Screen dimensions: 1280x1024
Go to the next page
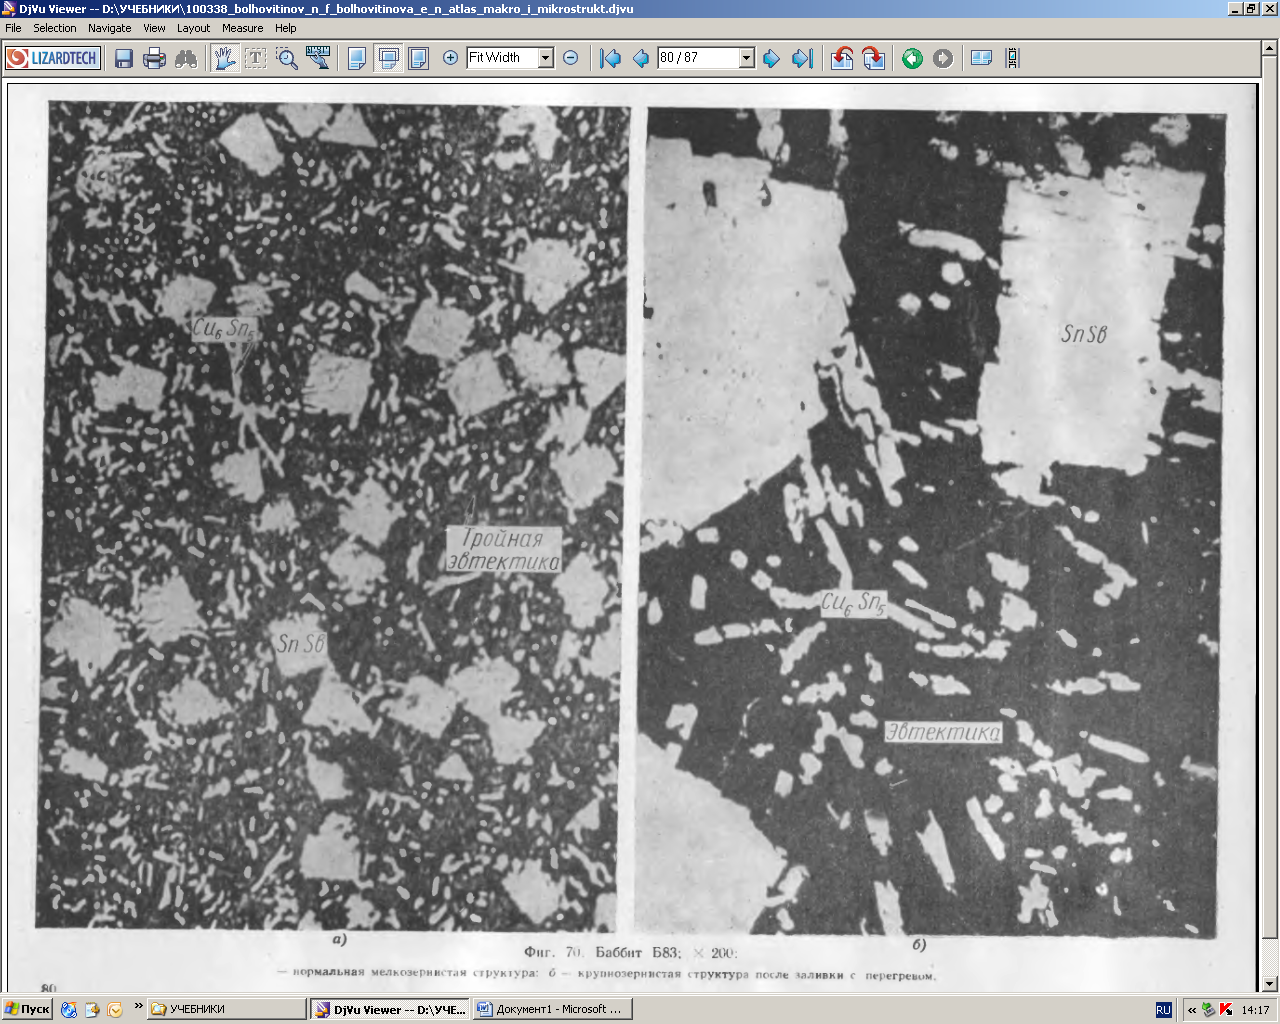(771, 58)
